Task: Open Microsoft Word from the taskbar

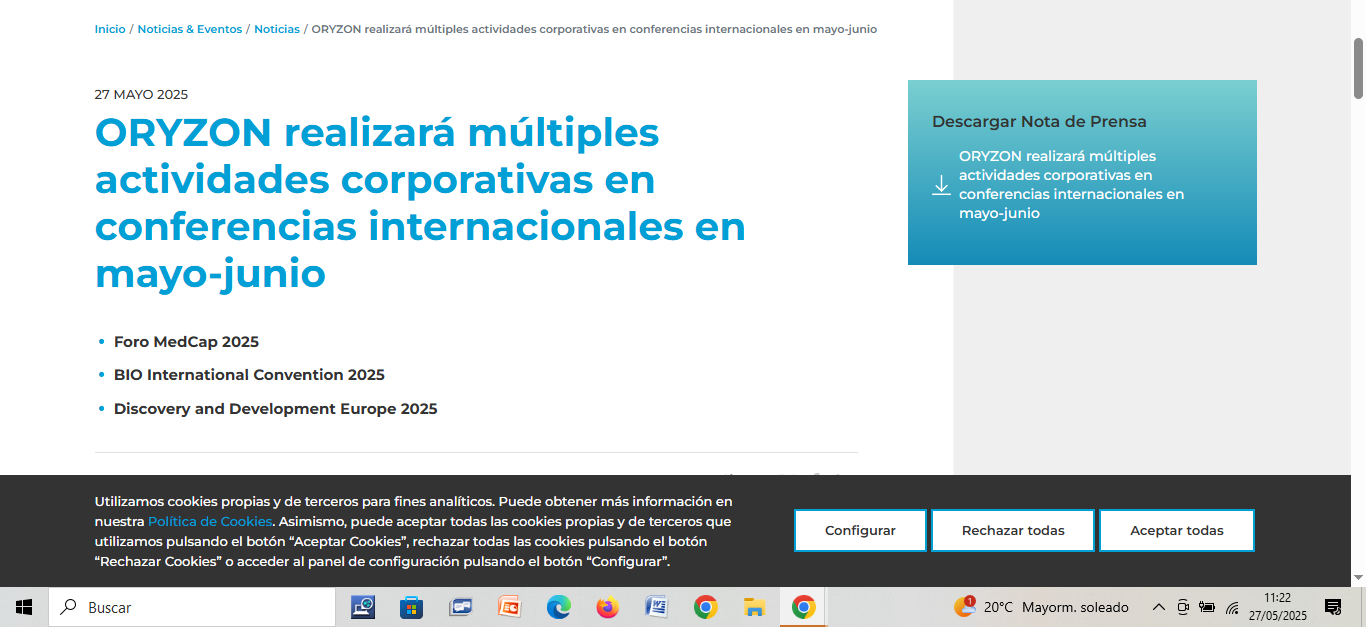Action: click(x=657, y=607)
